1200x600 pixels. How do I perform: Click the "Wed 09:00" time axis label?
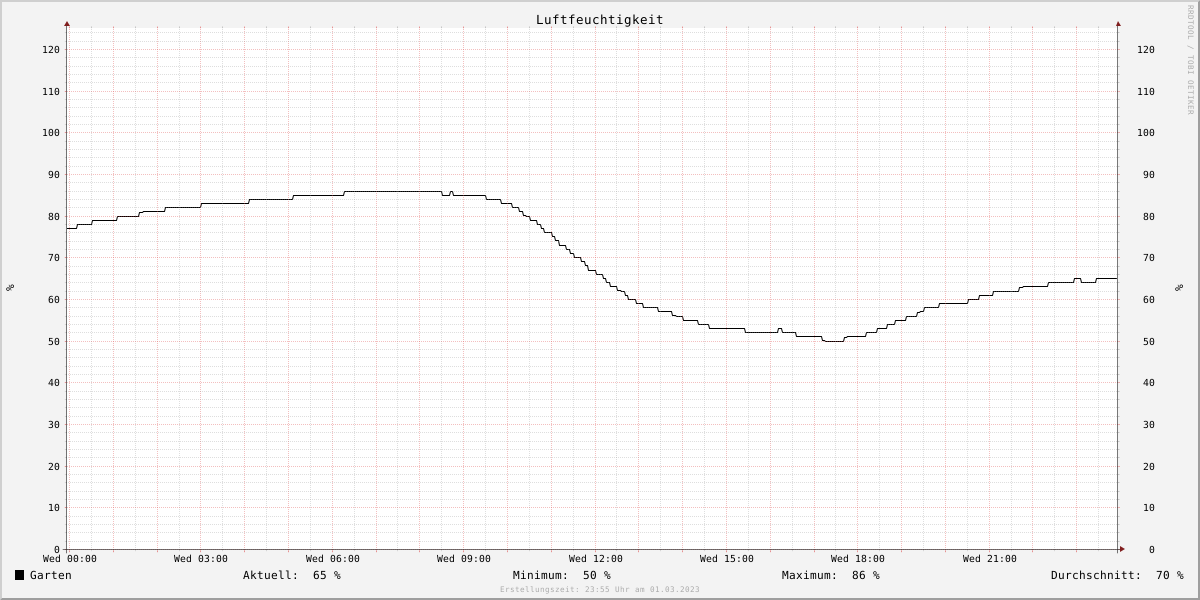(x=464, y=559)
